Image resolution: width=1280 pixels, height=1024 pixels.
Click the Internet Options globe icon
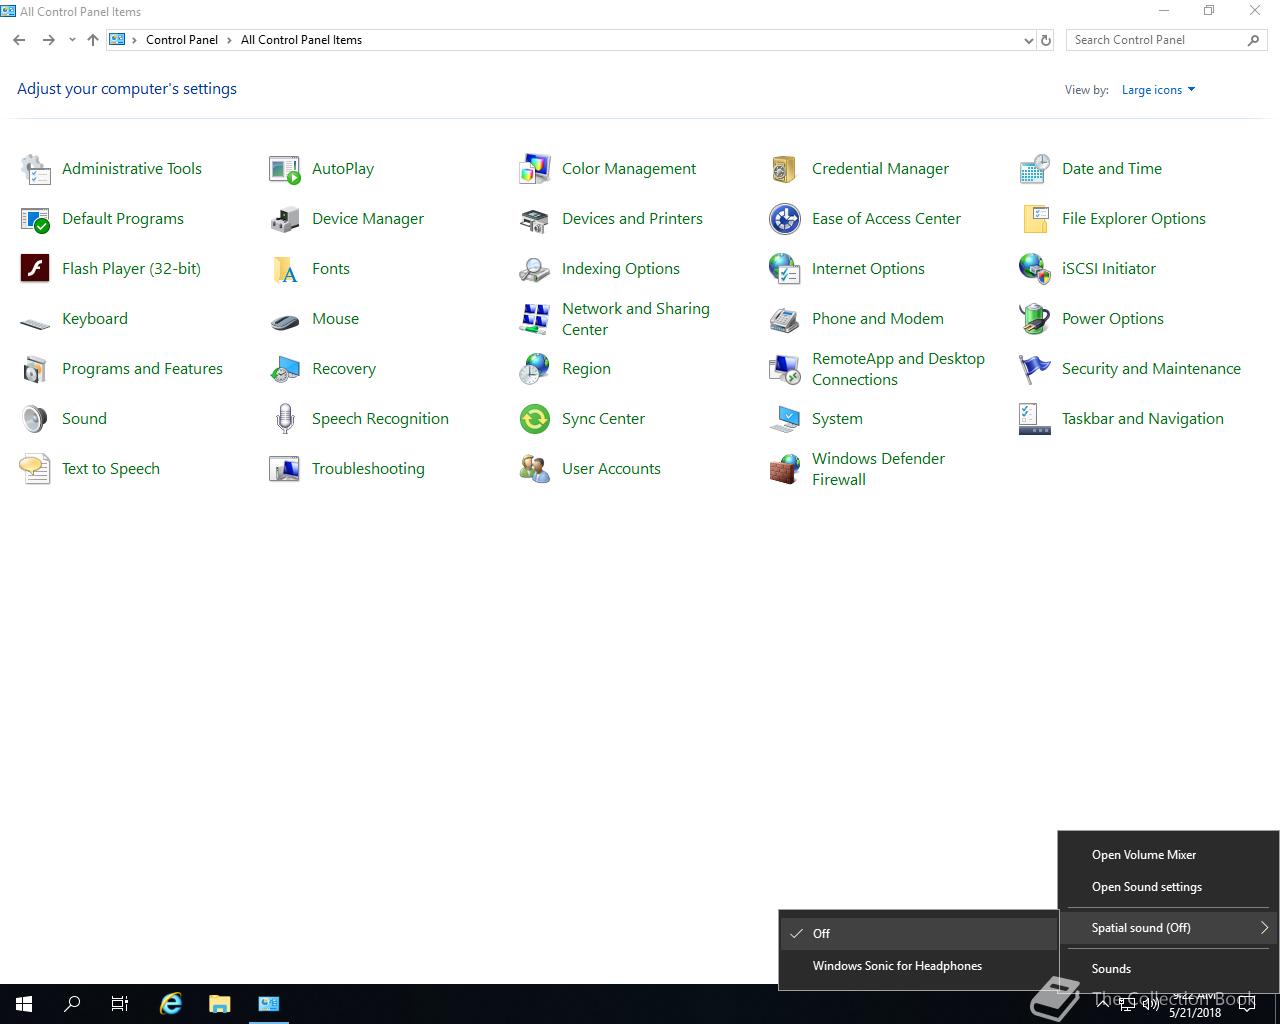coord(785,269)
